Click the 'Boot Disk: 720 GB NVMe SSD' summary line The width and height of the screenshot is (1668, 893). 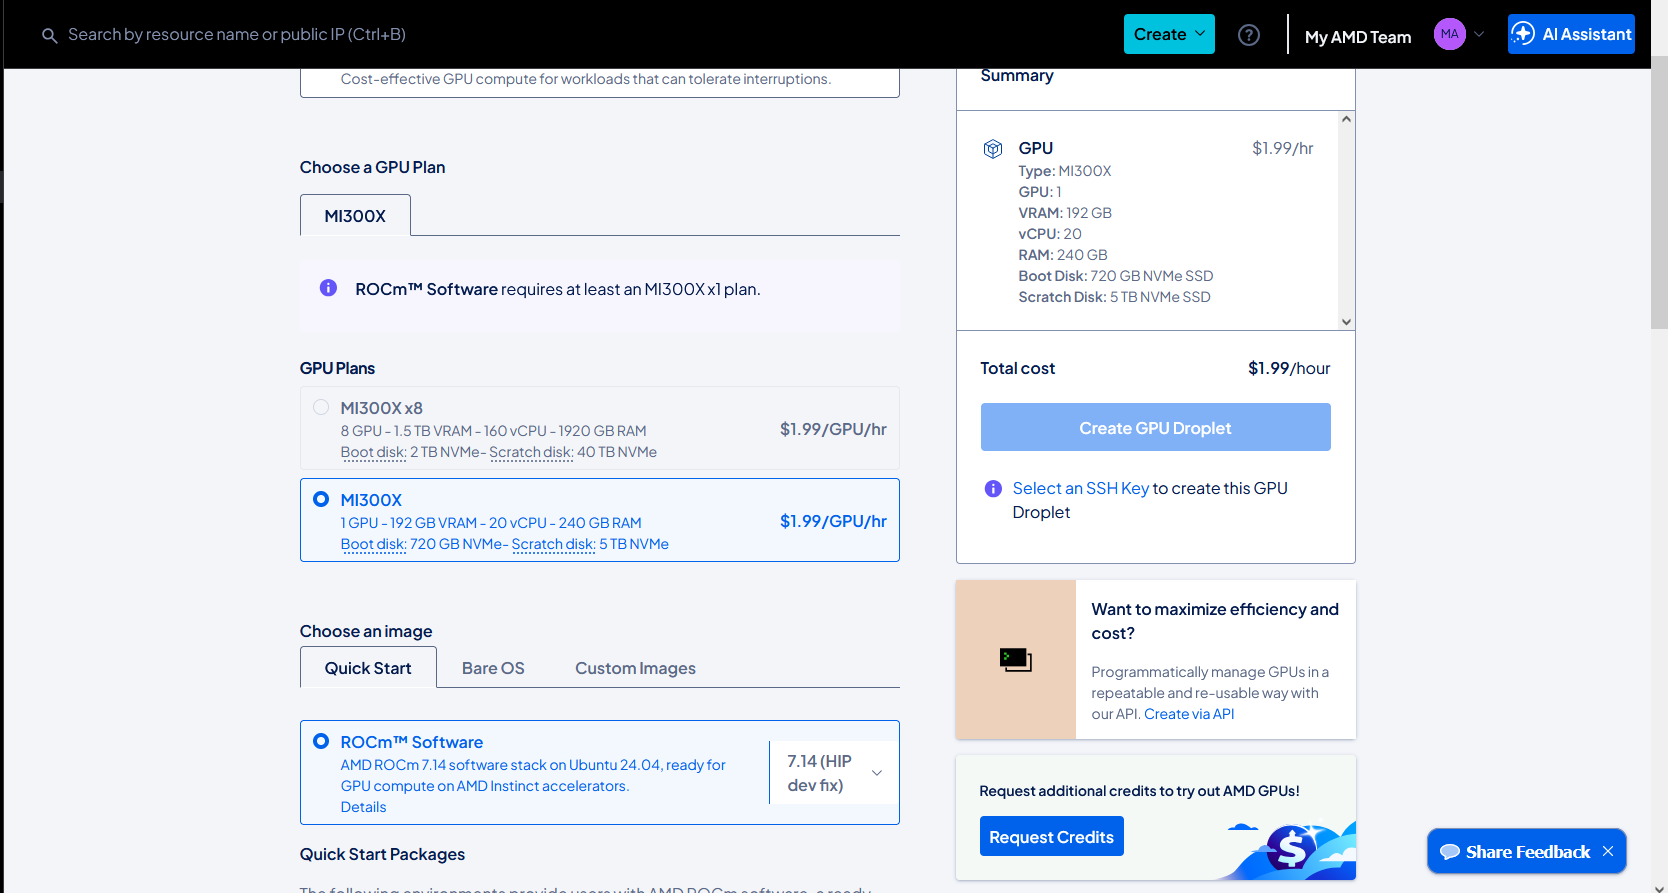1116,276
